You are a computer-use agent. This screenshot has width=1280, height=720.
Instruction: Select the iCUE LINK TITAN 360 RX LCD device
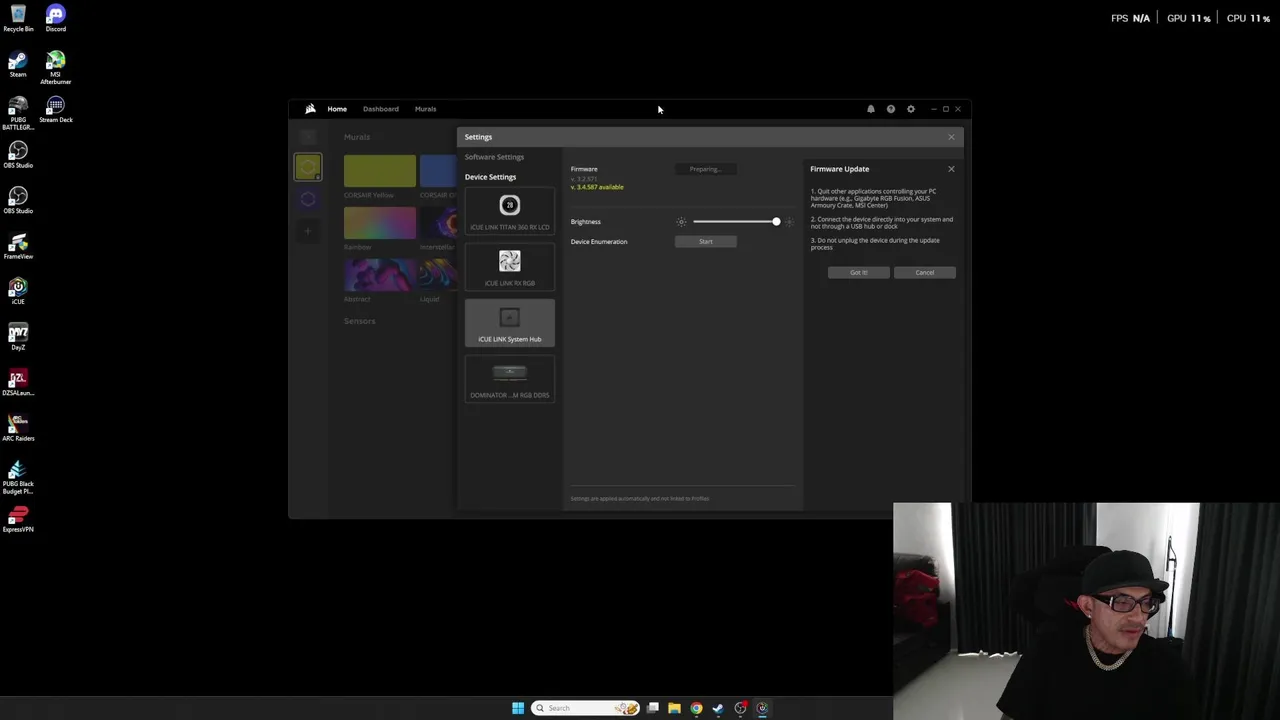510,213
